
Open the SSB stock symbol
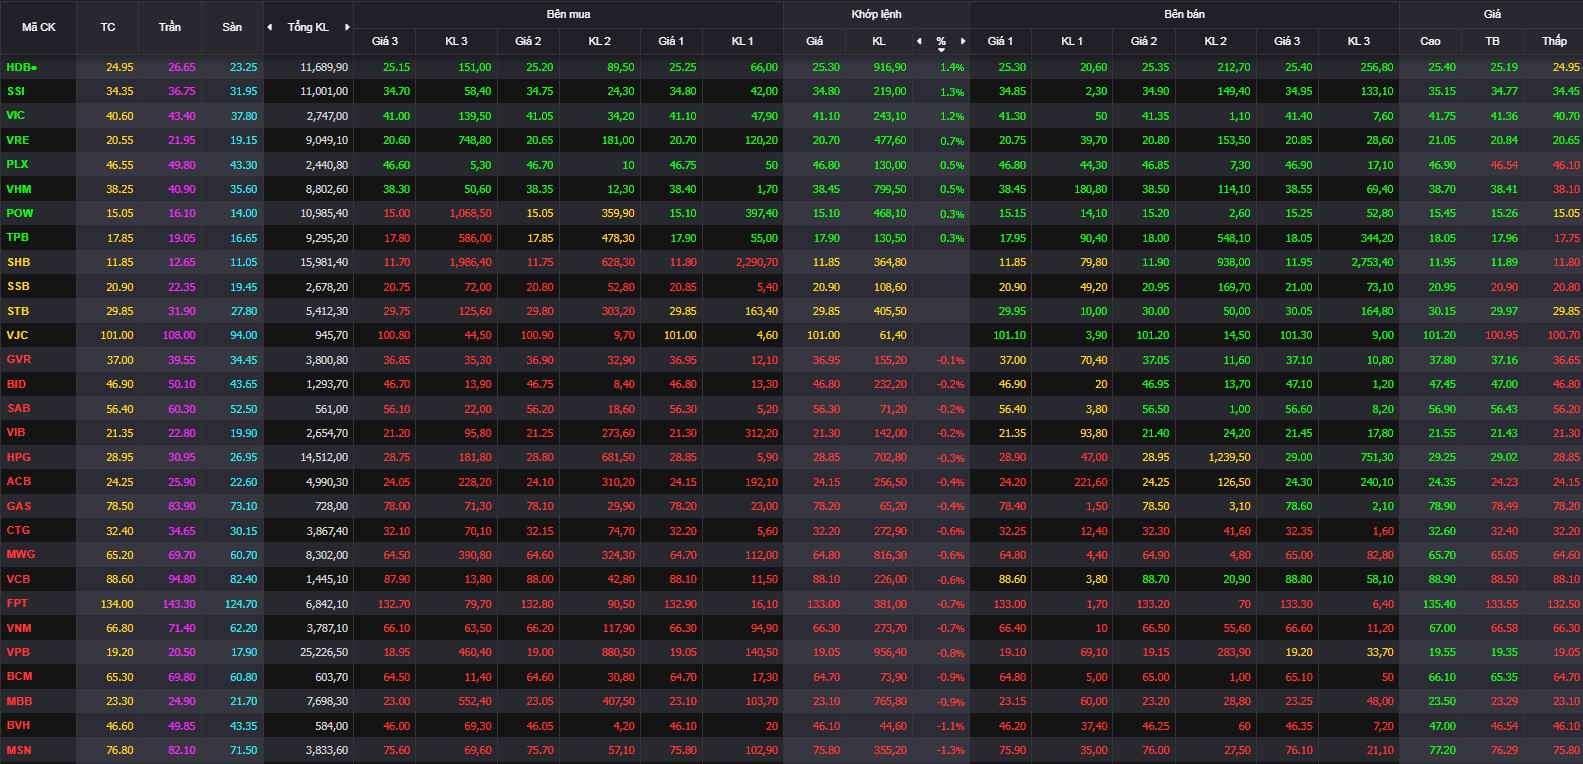click(x=18, y=286)
